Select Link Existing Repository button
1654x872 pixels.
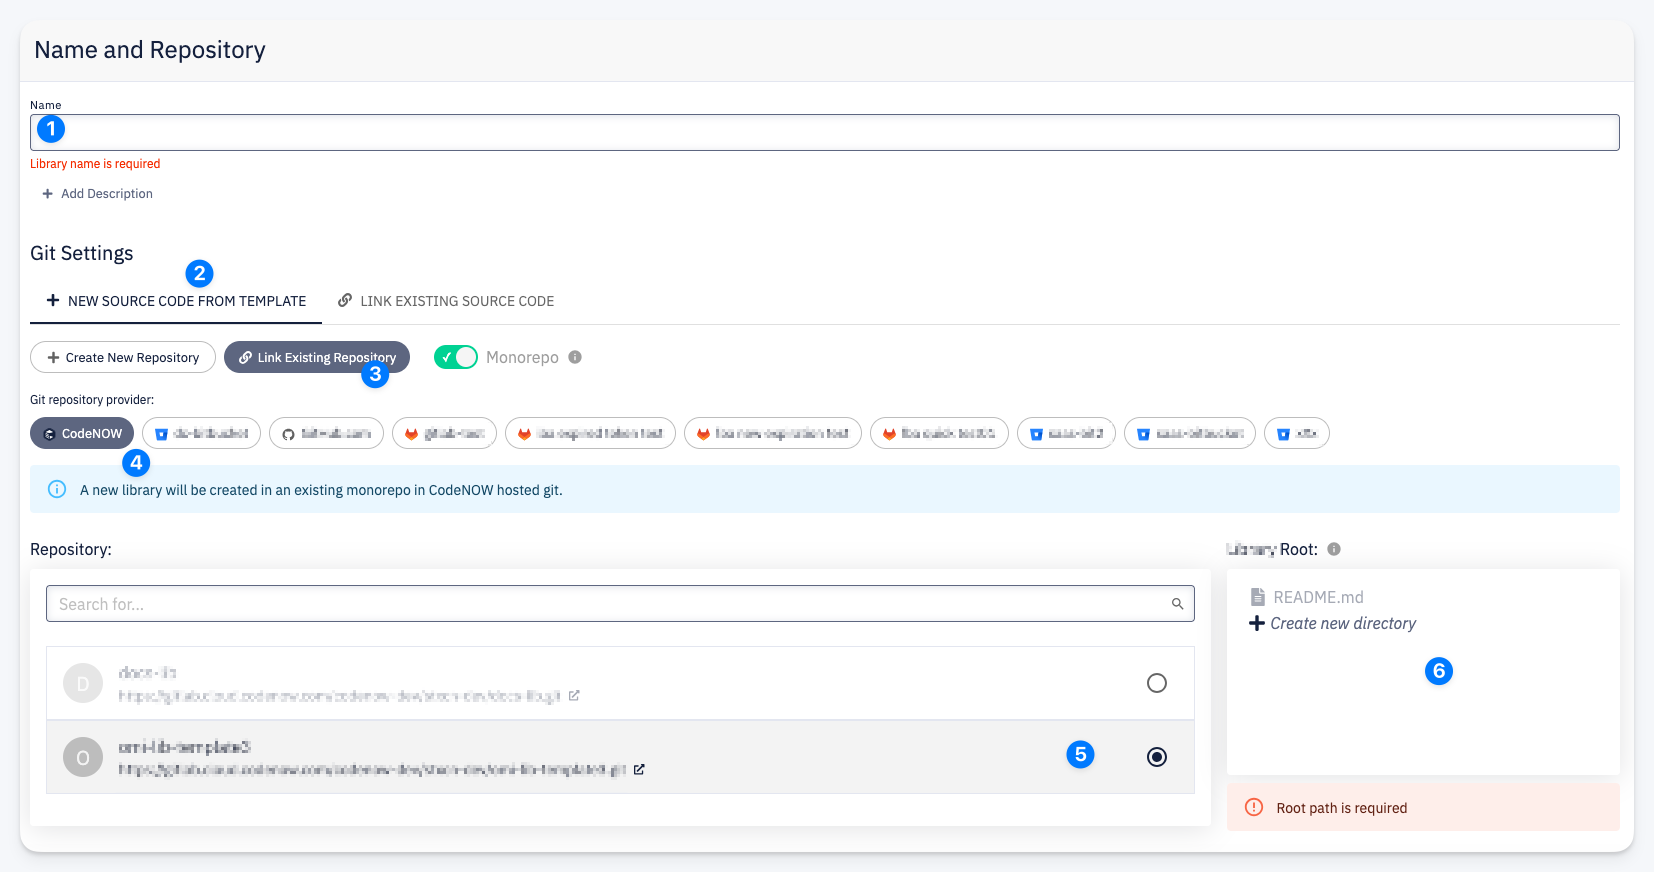tap(317, 357)
